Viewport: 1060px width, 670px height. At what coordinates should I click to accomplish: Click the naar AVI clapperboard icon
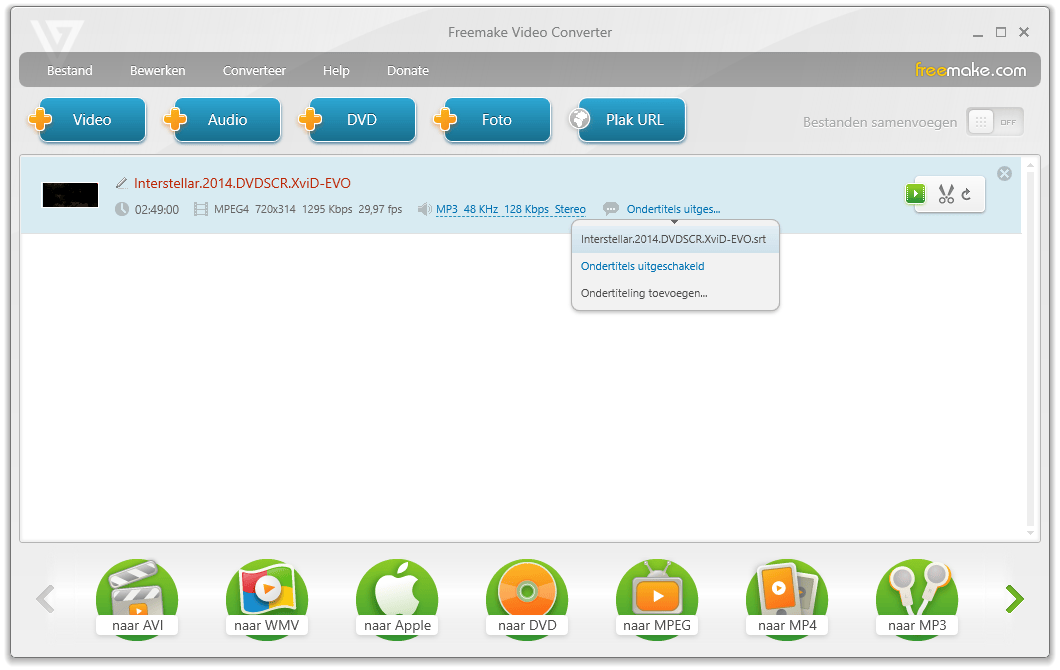click(137, 598)
